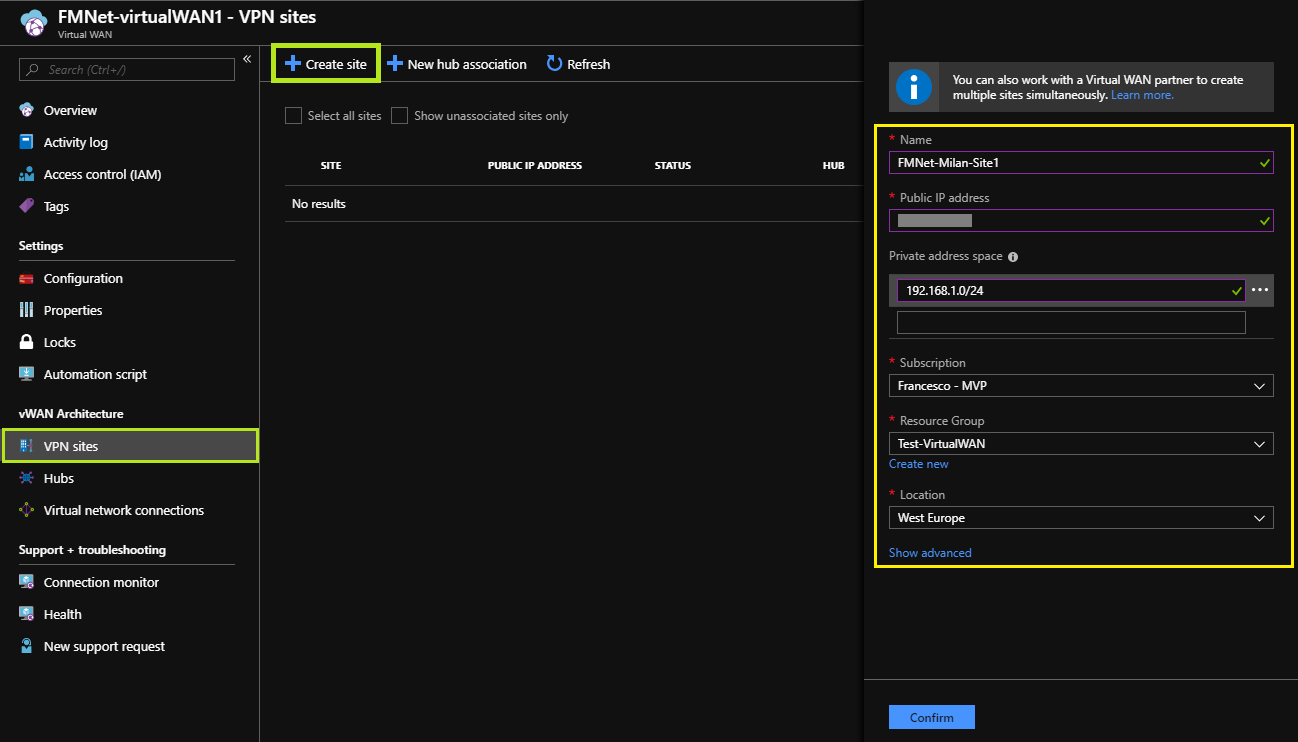Click the Access control (IAM) people icon
The image size is (1298, 742).
coord(27,174)
